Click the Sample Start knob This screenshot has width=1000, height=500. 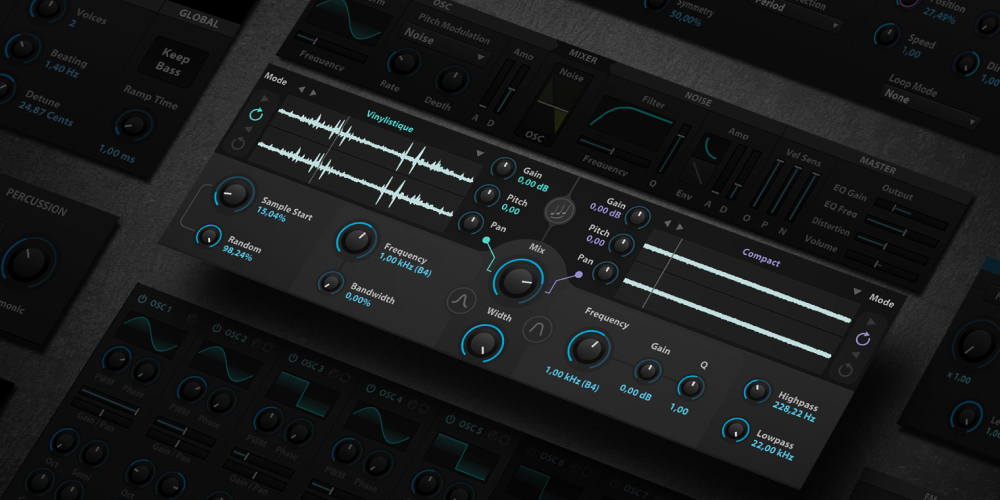pos(233,193)
